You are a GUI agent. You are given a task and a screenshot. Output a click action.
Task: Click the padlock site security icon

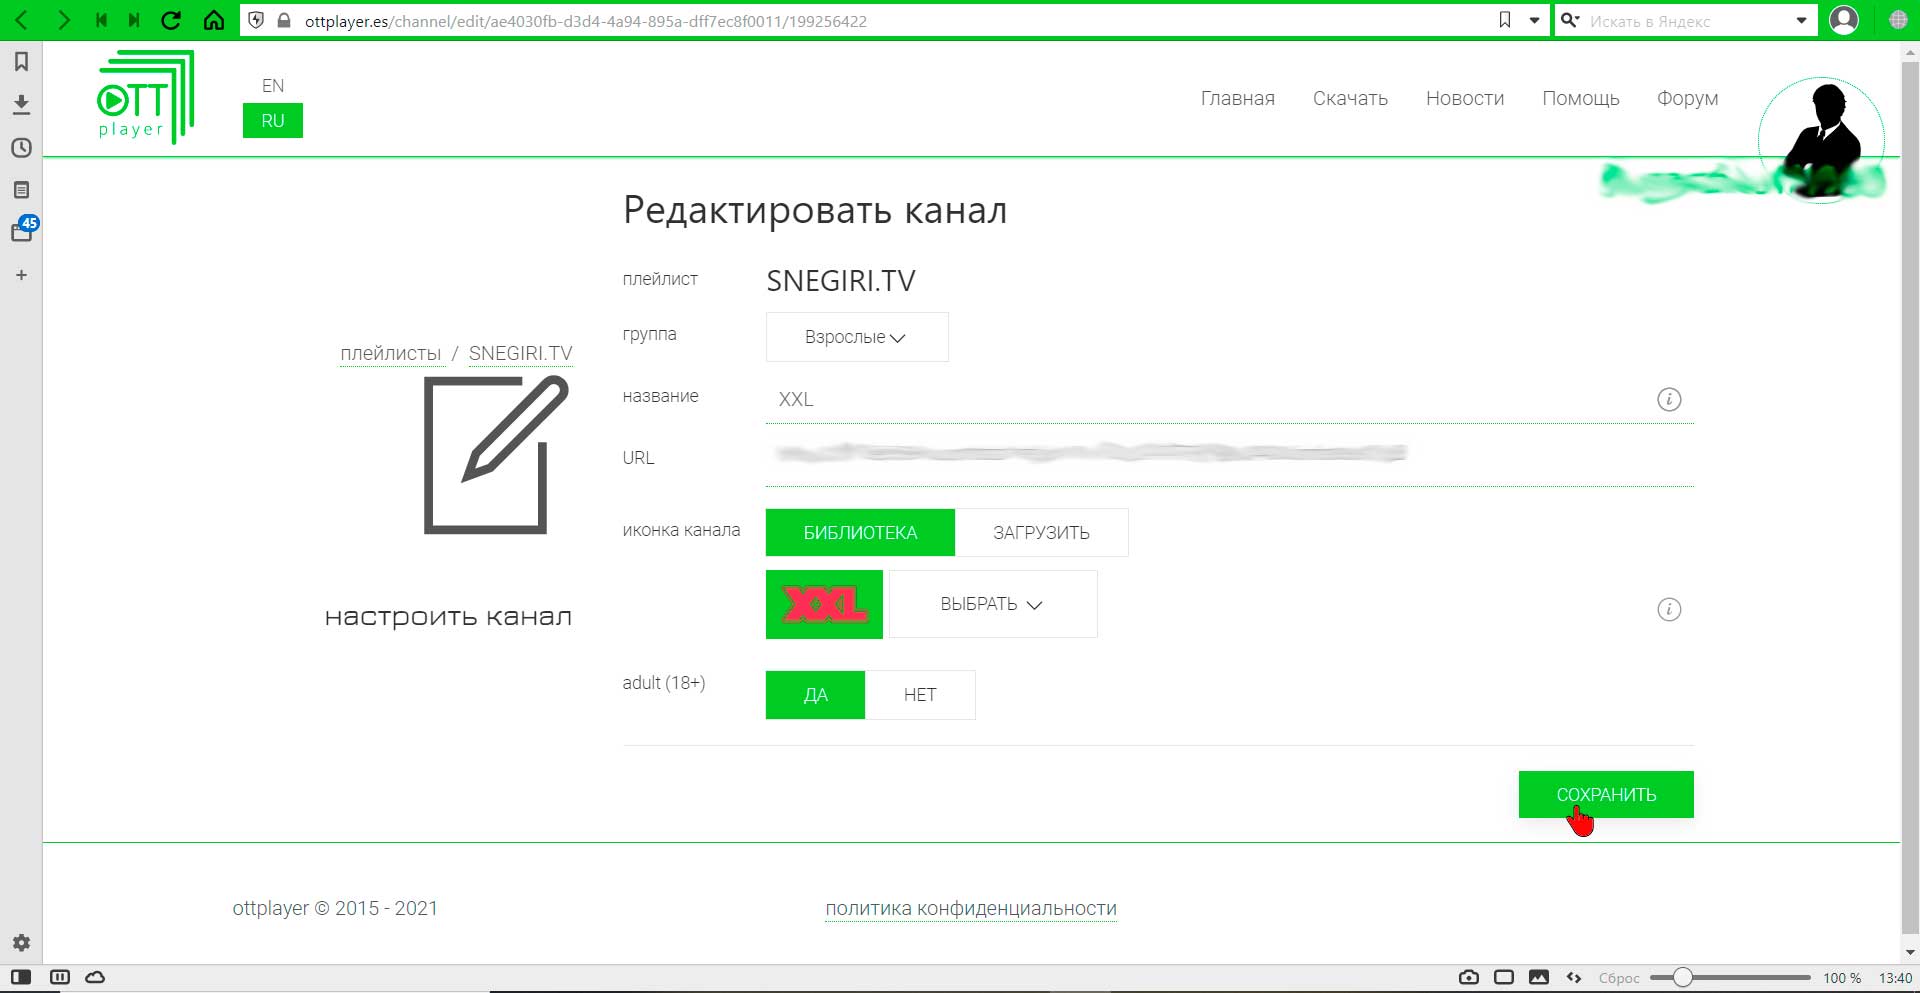[x=284, y=20]
